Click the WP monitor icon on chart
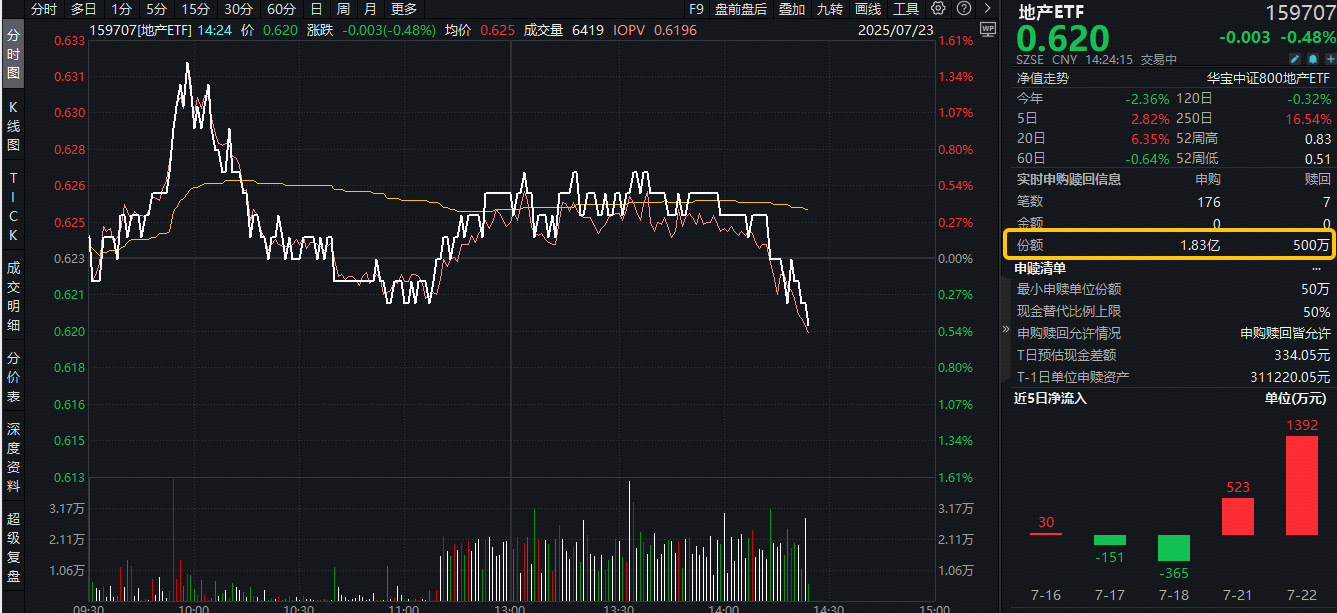 988,30
